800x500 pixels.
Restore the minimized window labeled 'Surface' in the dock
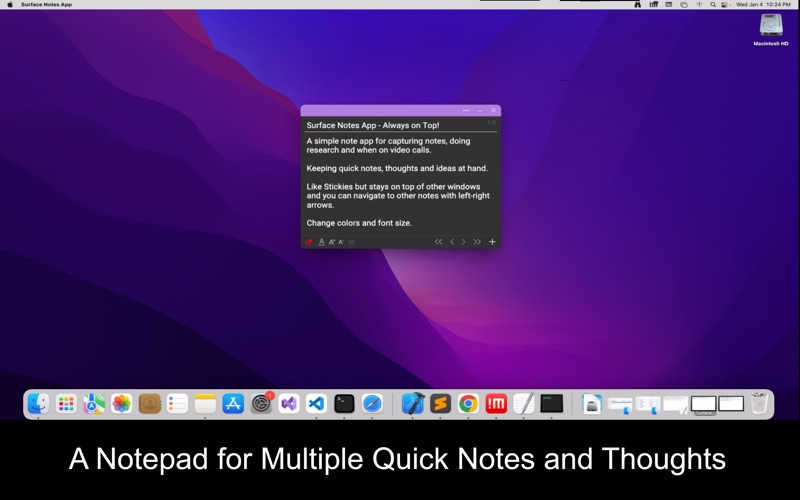tap(704, 404)
